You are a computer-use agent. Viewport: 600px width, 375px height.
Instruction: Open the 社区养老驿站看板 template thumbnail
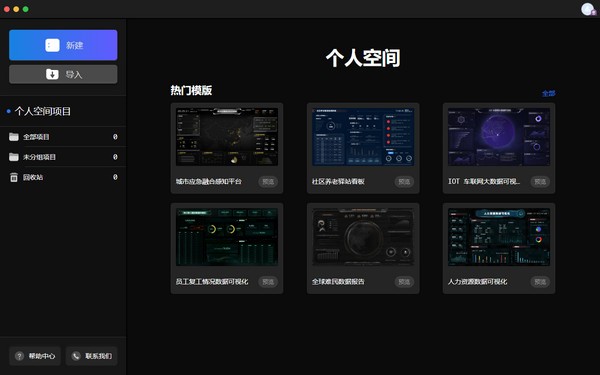coord(363,137)
